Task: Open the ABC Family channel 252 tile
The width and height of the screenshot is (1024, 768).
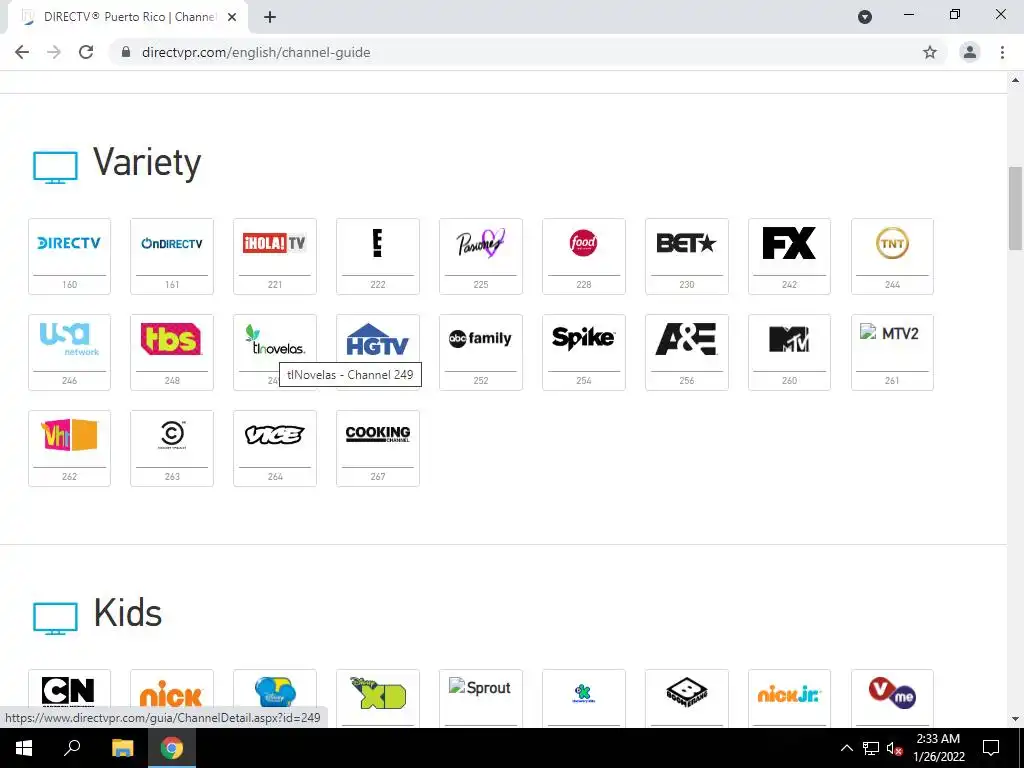Action: (481, 353)
